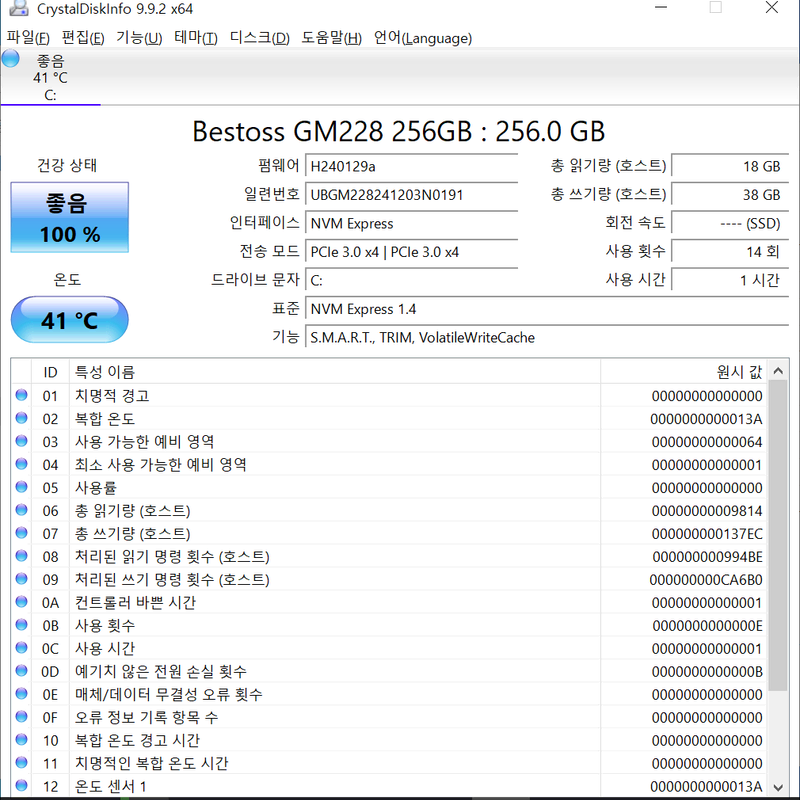Click the 좋음 100 % health status button
This screenshot has width=800, height=800.
69,217
